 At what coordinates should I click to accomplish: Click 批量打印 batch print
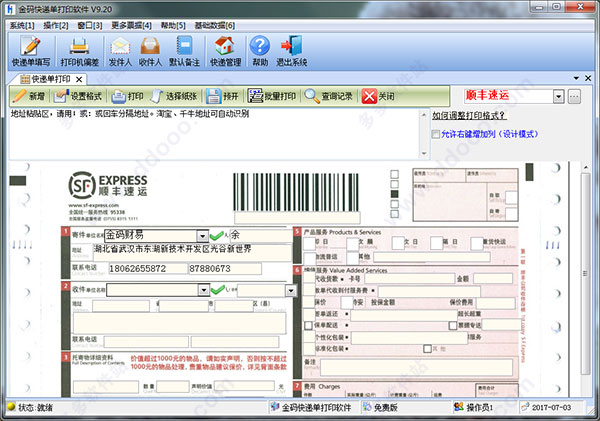pyautogui.click(x=272, y=96)
